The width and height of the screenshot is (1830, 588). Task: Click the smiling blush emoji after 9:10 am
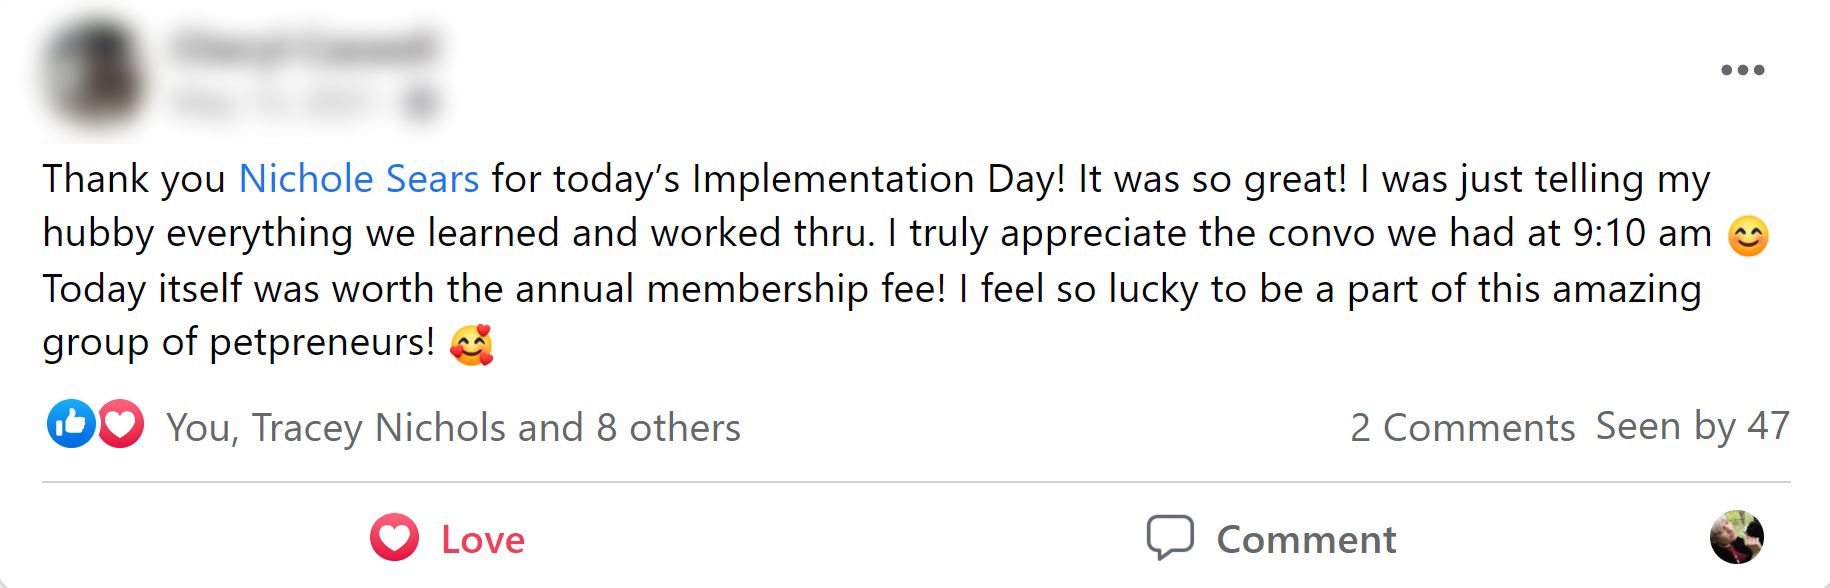pos(1748,236)
